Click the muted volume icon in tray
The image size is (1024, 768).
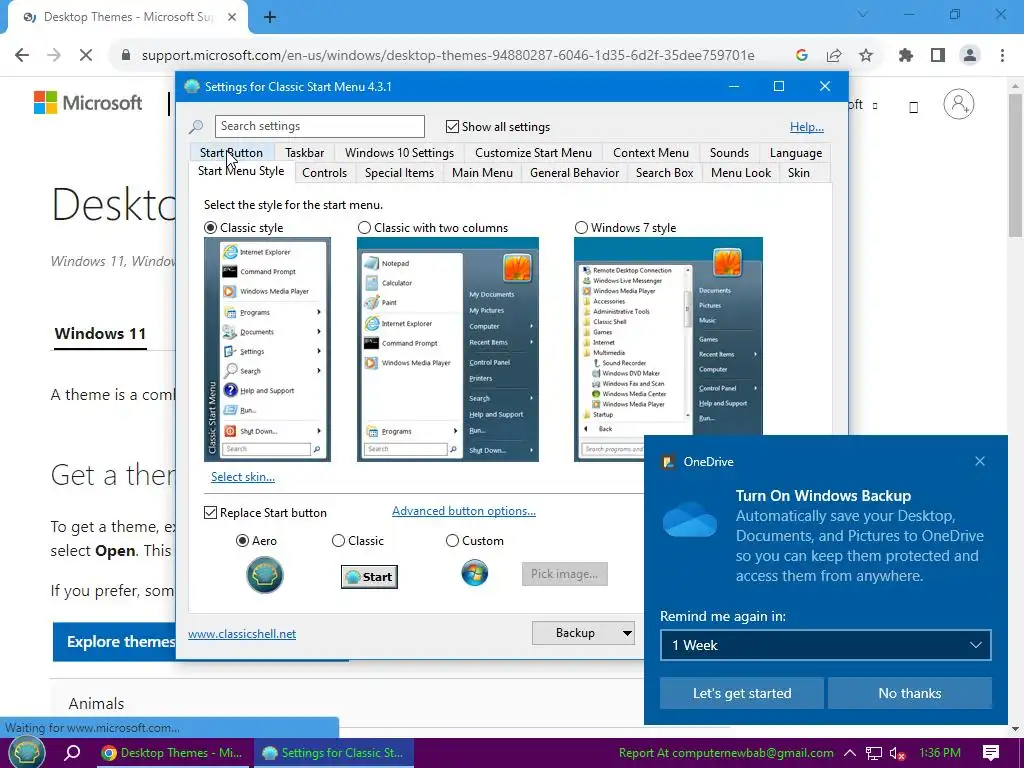897,753
